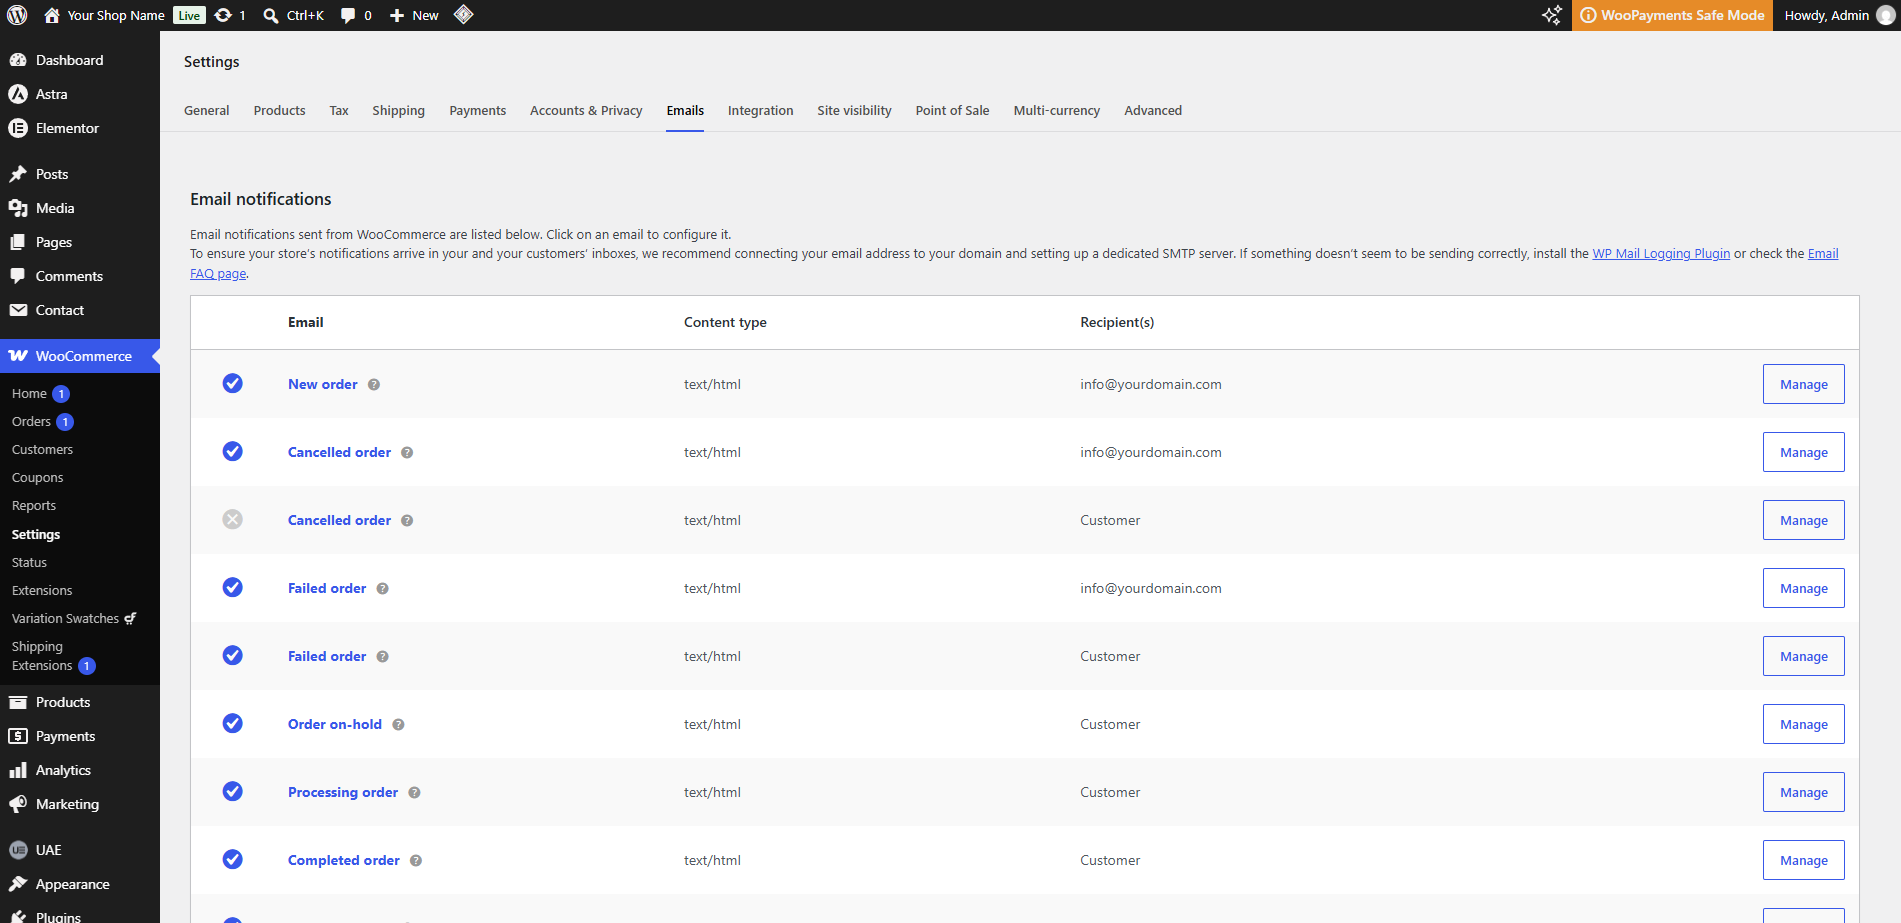Click the help icon next to Processing order
The image size is (1901, 923).
[x=414, y=793]
